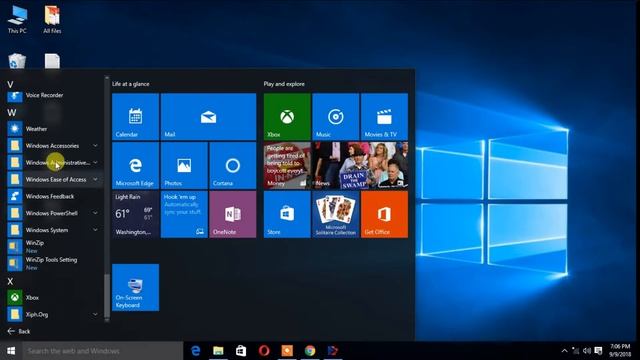This screenshot has height=360, width=640.
Task: Open the Movies & TV tile
Action: pyautogui.click(x=384, y=117)
